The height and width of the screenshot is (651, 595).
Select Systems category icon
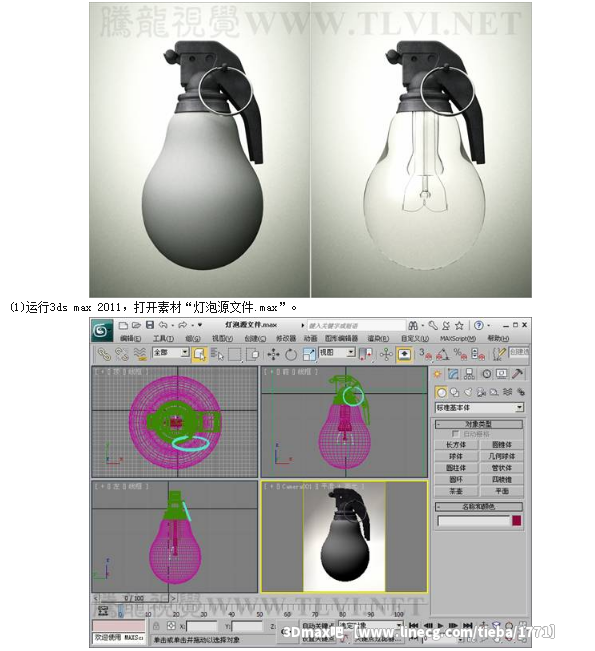pos(520,392)
